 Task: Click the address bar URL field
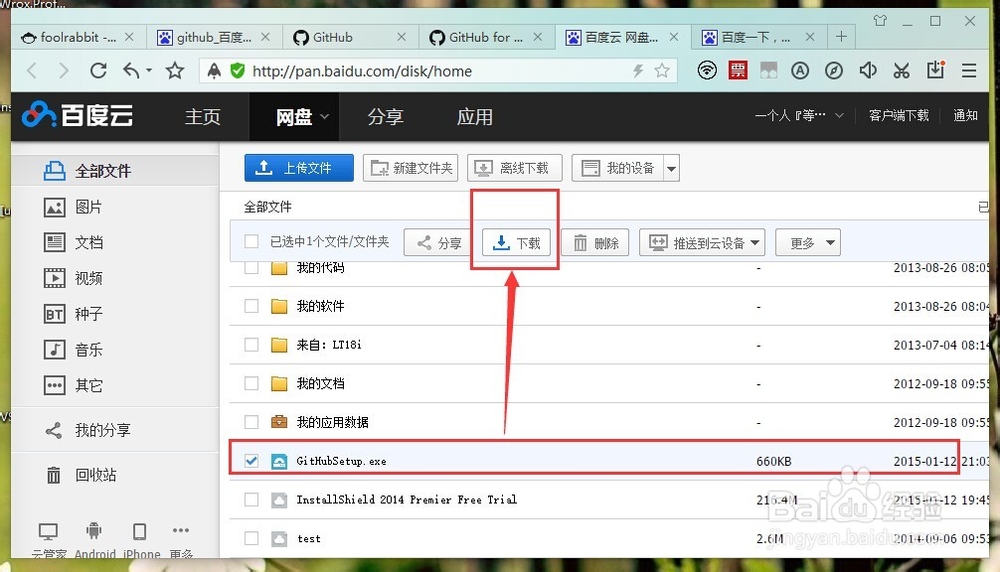437,71
